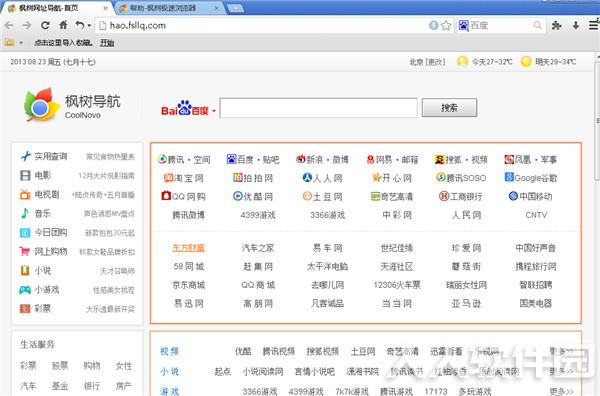600x396 pixels.
Task: Open the 中国移动 site link
Action: tap(530, 196)
